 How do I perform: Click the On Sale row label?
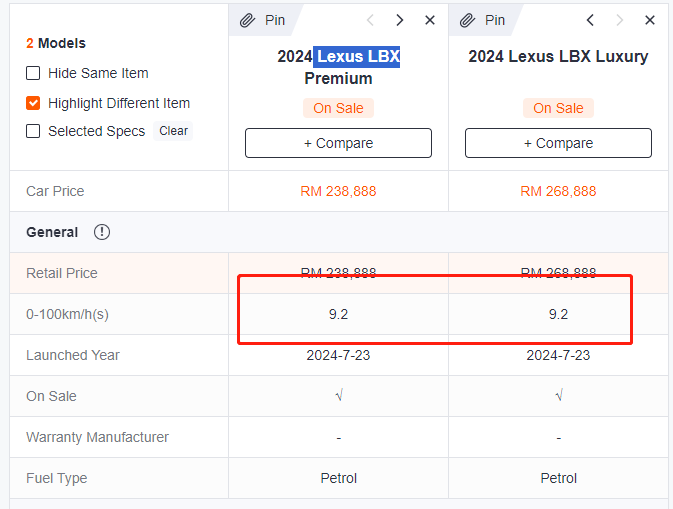pyautogui.click(x=51, y=396)
